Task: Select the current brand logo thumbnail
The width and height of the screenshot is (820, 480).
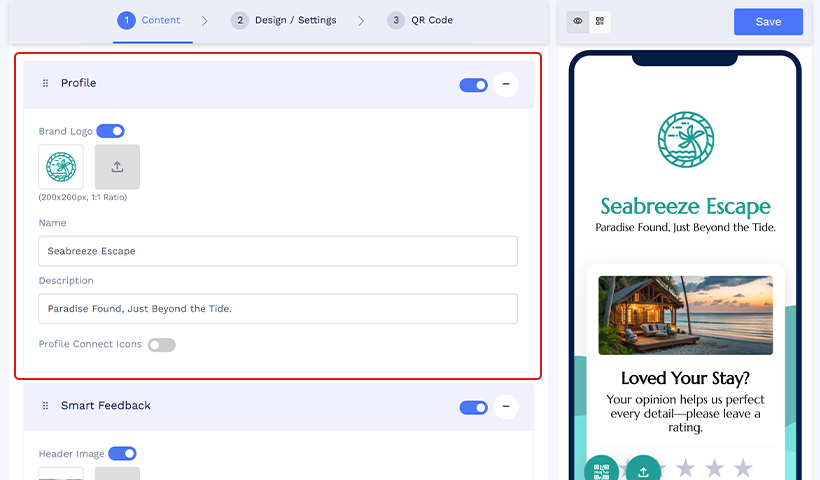Action: click(61, 167)
